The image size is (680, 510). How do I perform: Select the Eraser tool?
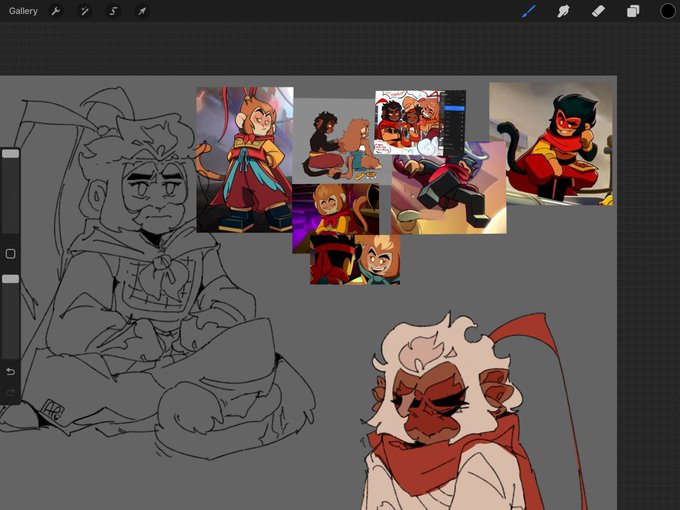(598, 11)
